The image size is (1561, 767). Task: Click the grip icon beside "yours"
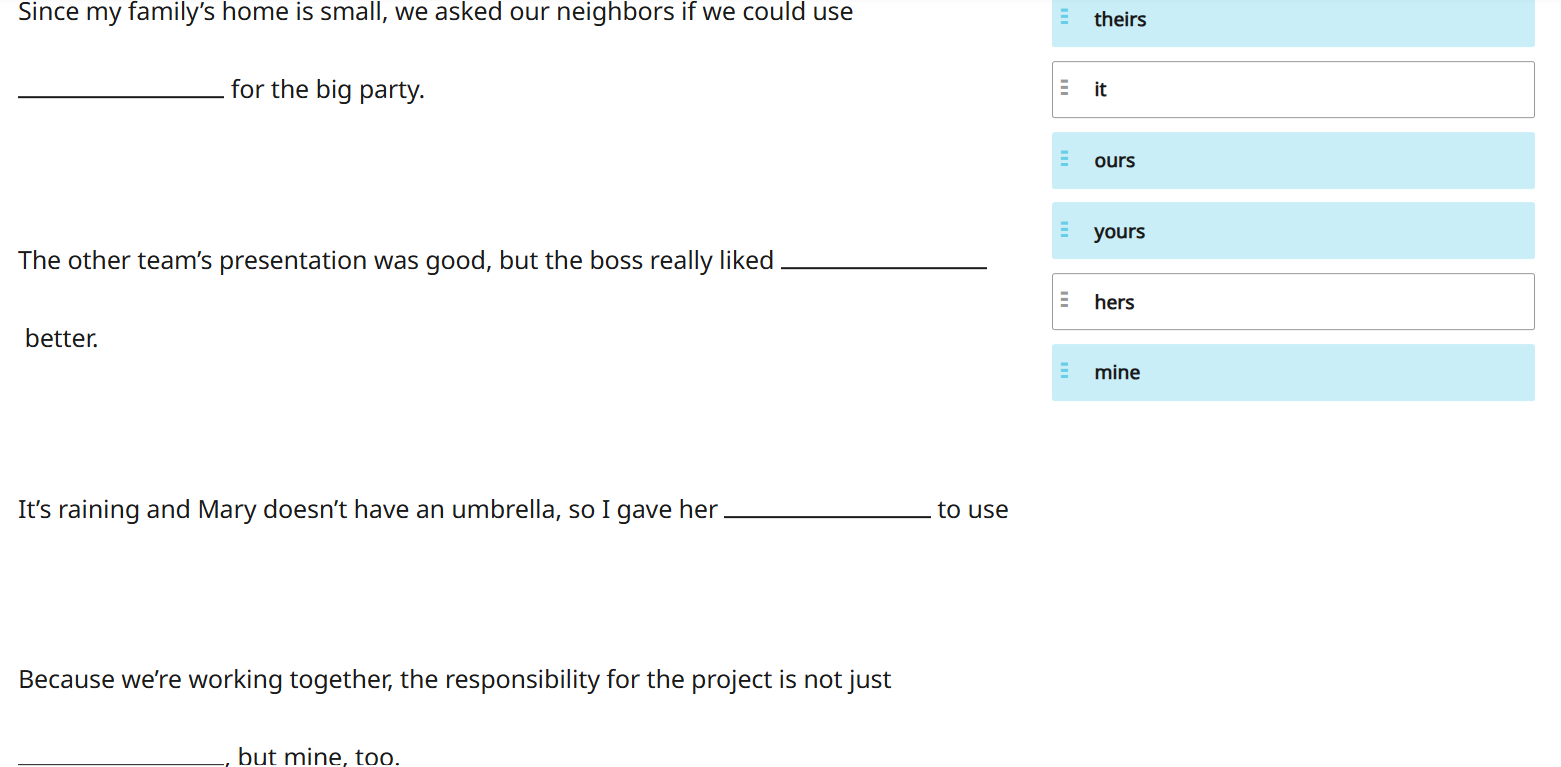pyautogui.click(x=1064, y=231)
